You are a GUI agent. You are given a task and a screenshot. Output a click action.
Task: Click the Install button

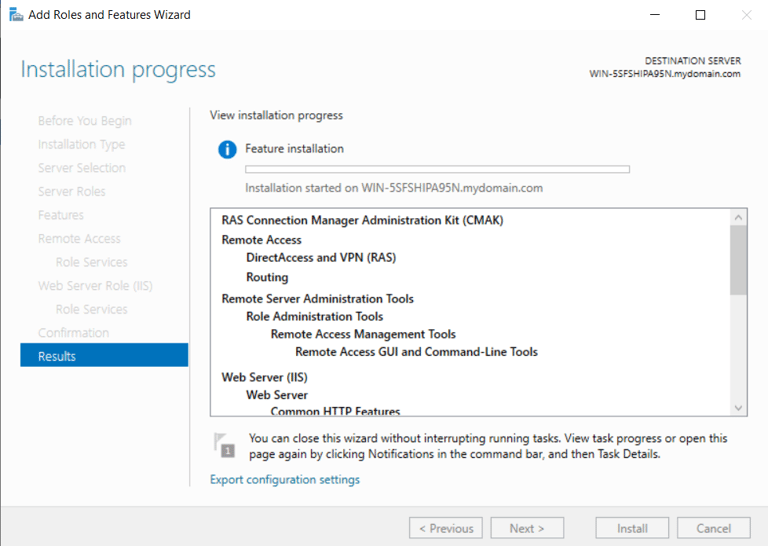click(x=632, y=528)
